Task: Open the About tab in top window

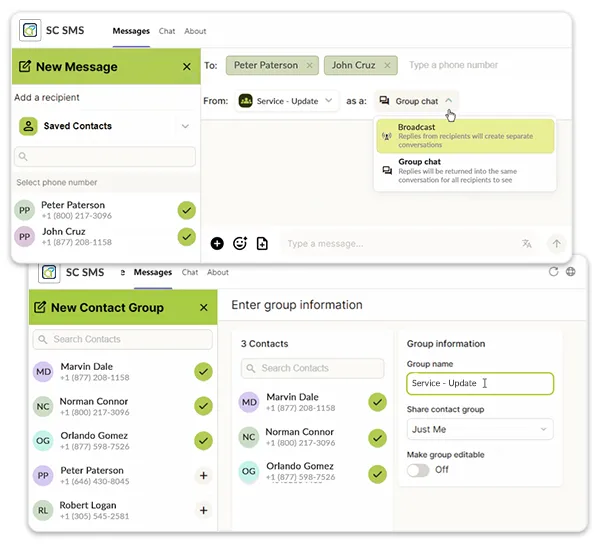Action: [x=195, y=31]
